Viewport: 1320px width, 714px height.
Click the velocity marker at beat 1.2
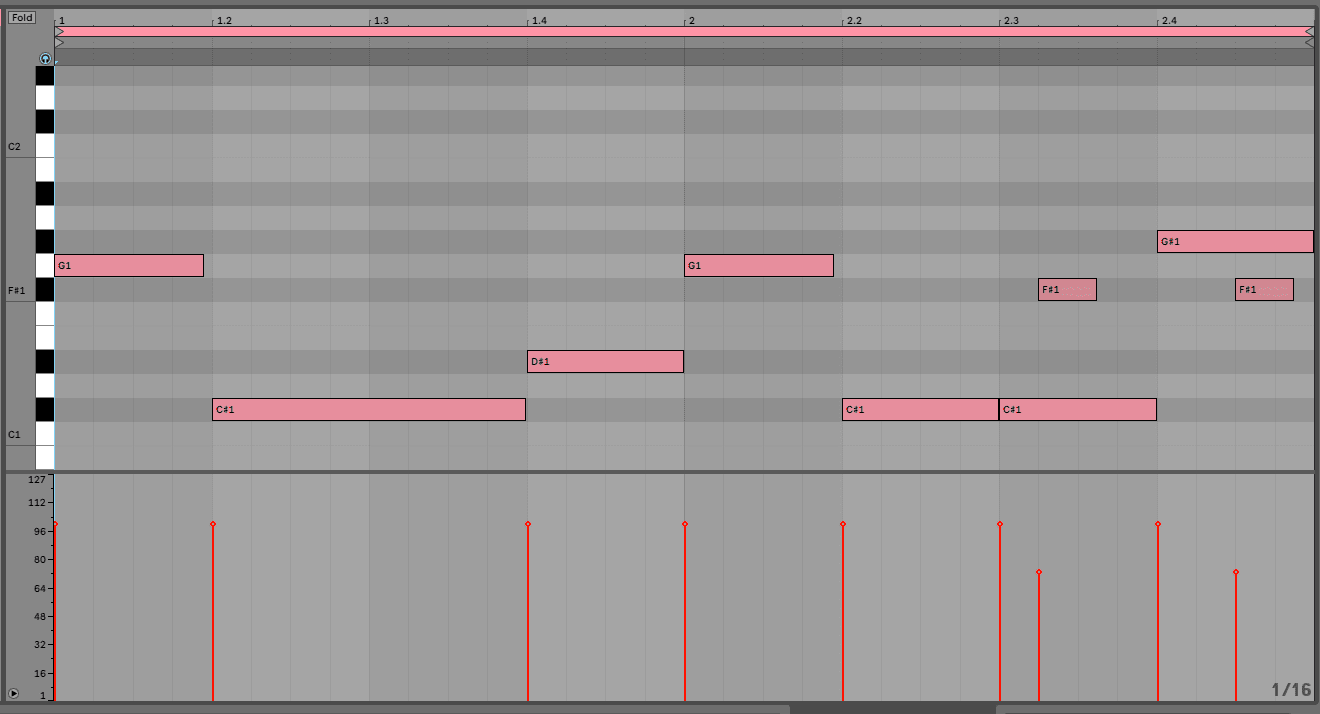point(213,524)
